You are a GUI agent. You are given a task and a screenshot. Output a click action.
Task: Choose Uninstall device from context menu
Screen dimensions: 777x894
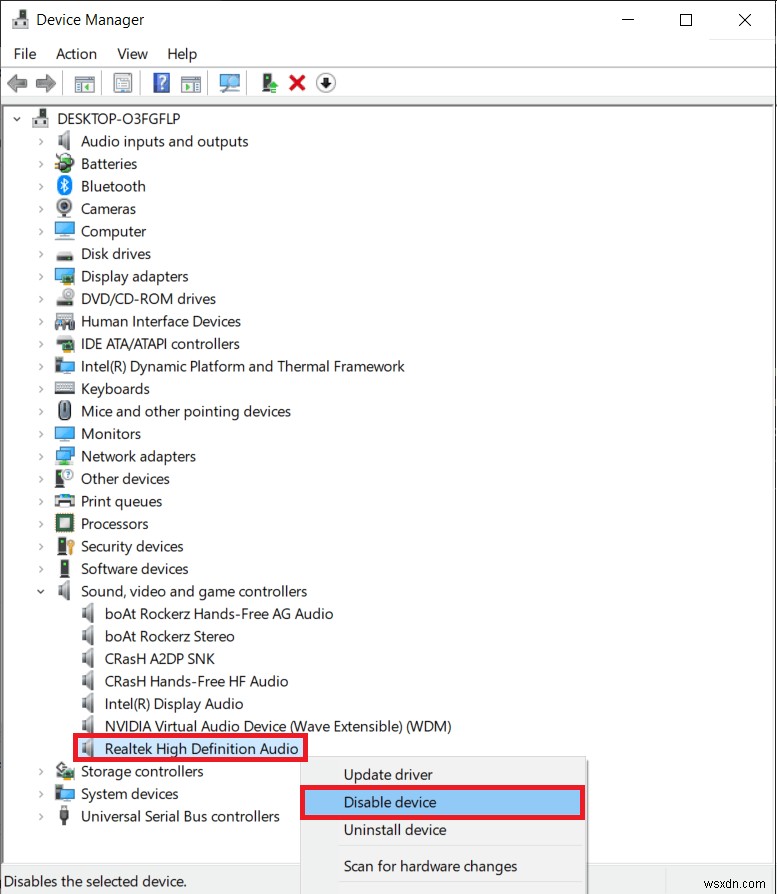click(443, 830)
